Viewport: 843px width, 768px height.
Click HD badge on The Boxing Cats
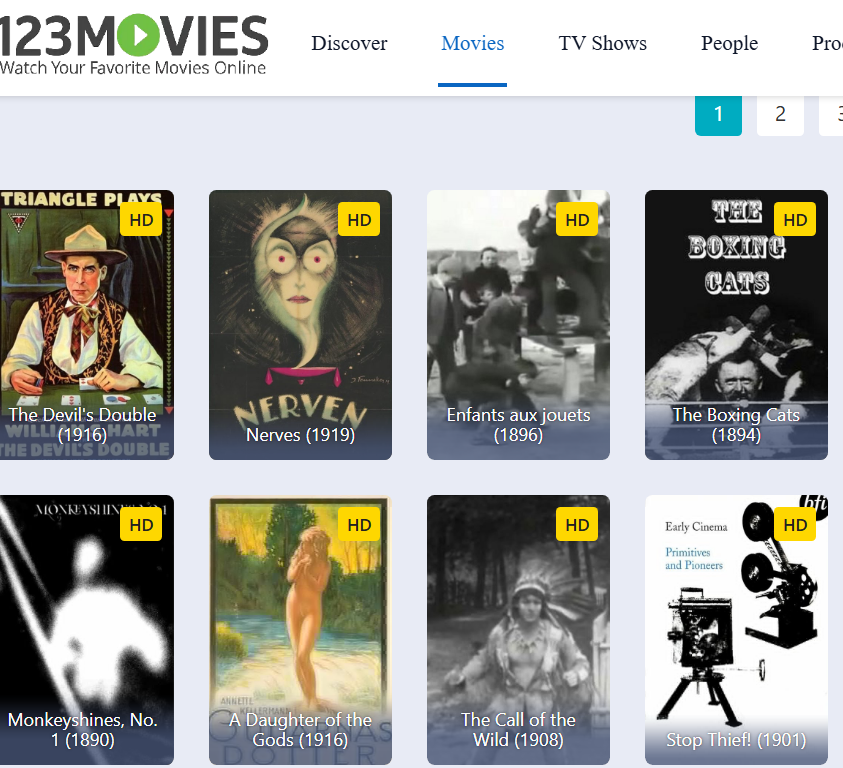click(x=795, y=219)
